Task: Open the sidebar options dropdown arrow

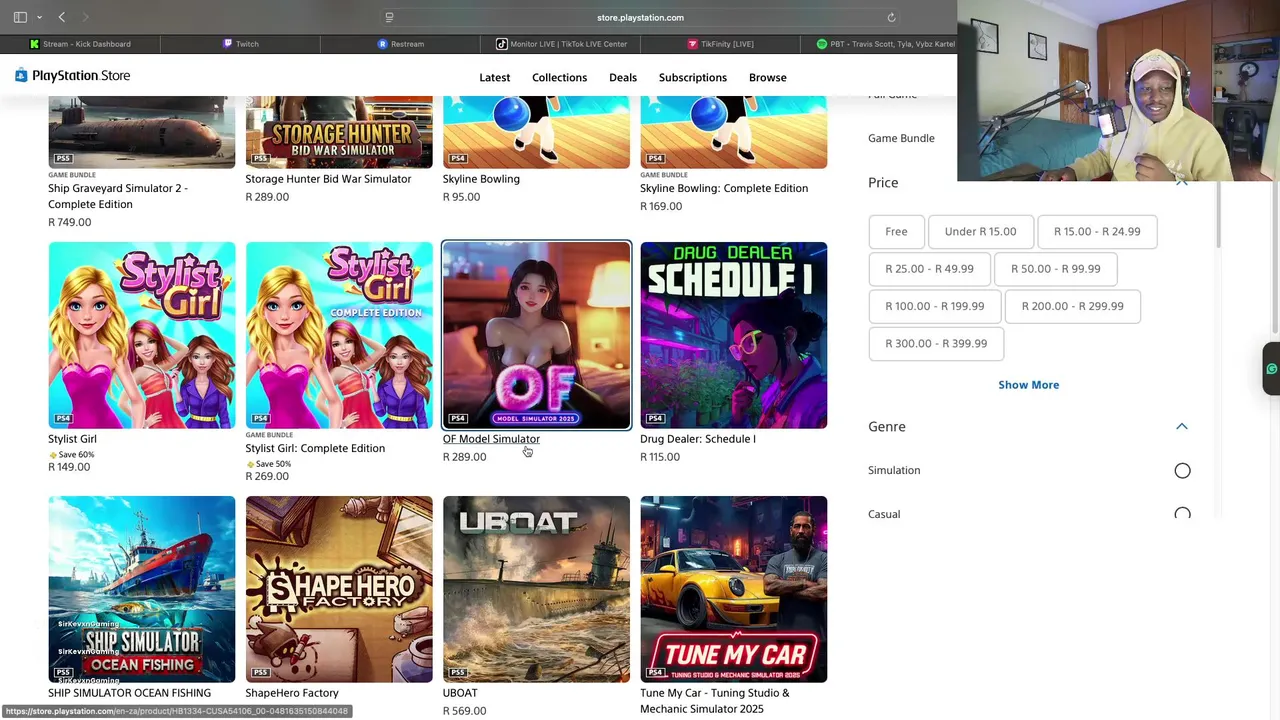Action: point(39,17)
